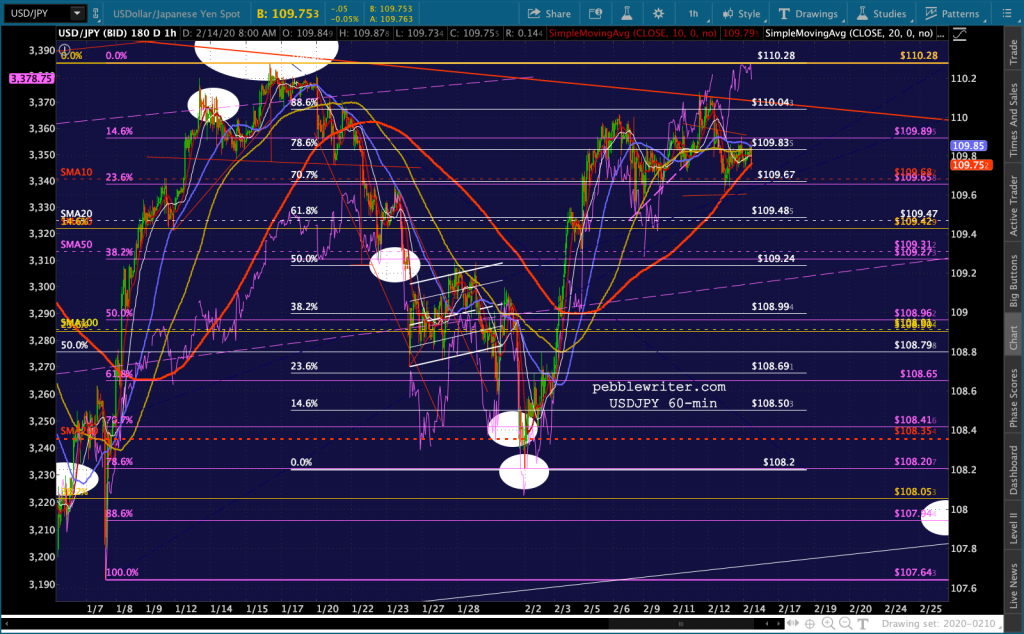1024x634 pixels.
Task: Open the Times And Sales side tab
Action: click(x=1014, y=119)
